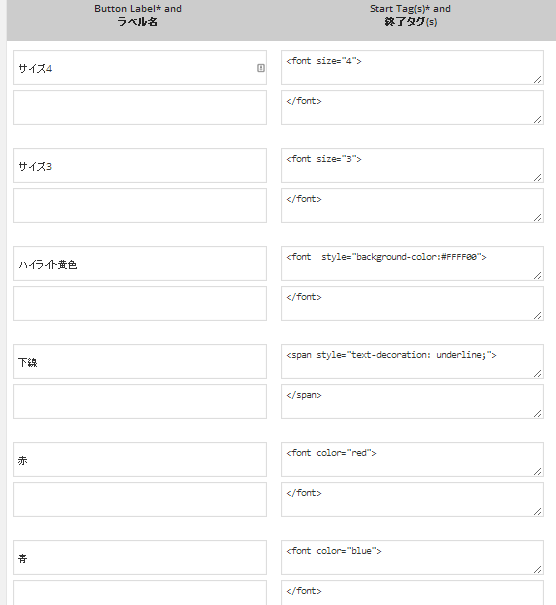Edit the background-color:#FFFF00 start tag textarea

click(412, 264)
